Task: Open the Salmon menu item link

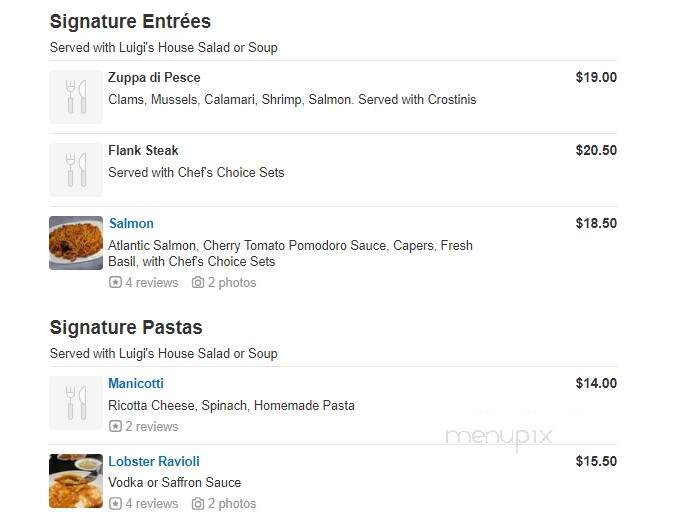Action: (131, 223)
